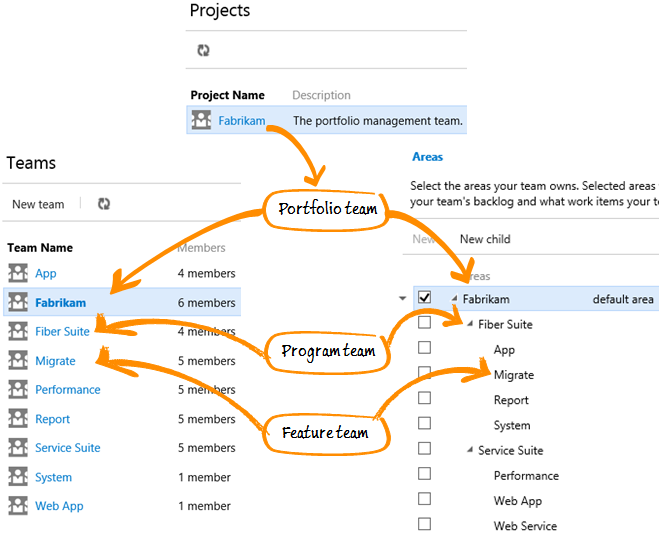This screenshot has height=544, width=659.
Task: Sort by the Team Name column header
Action: (x=40, y=247)
